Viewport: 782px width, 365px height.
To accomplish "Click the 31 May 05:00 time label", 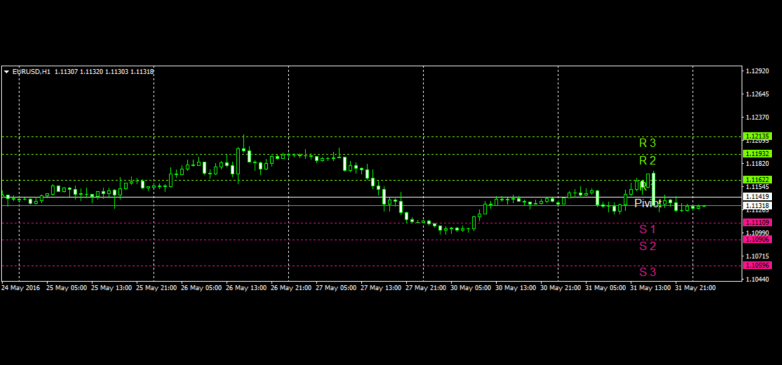I will click(605, 288).
